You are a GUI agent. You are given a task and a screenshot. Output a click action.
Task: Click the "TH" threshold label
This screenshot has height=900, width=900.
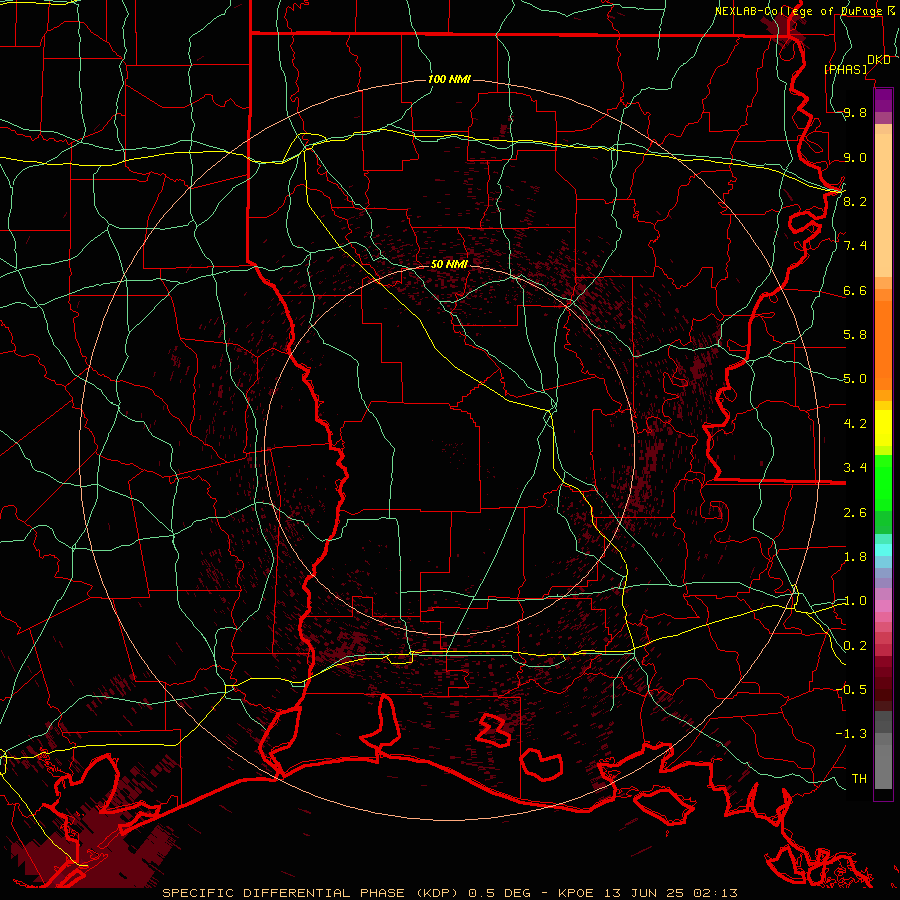pyautogui.click(x=859, y=778)
